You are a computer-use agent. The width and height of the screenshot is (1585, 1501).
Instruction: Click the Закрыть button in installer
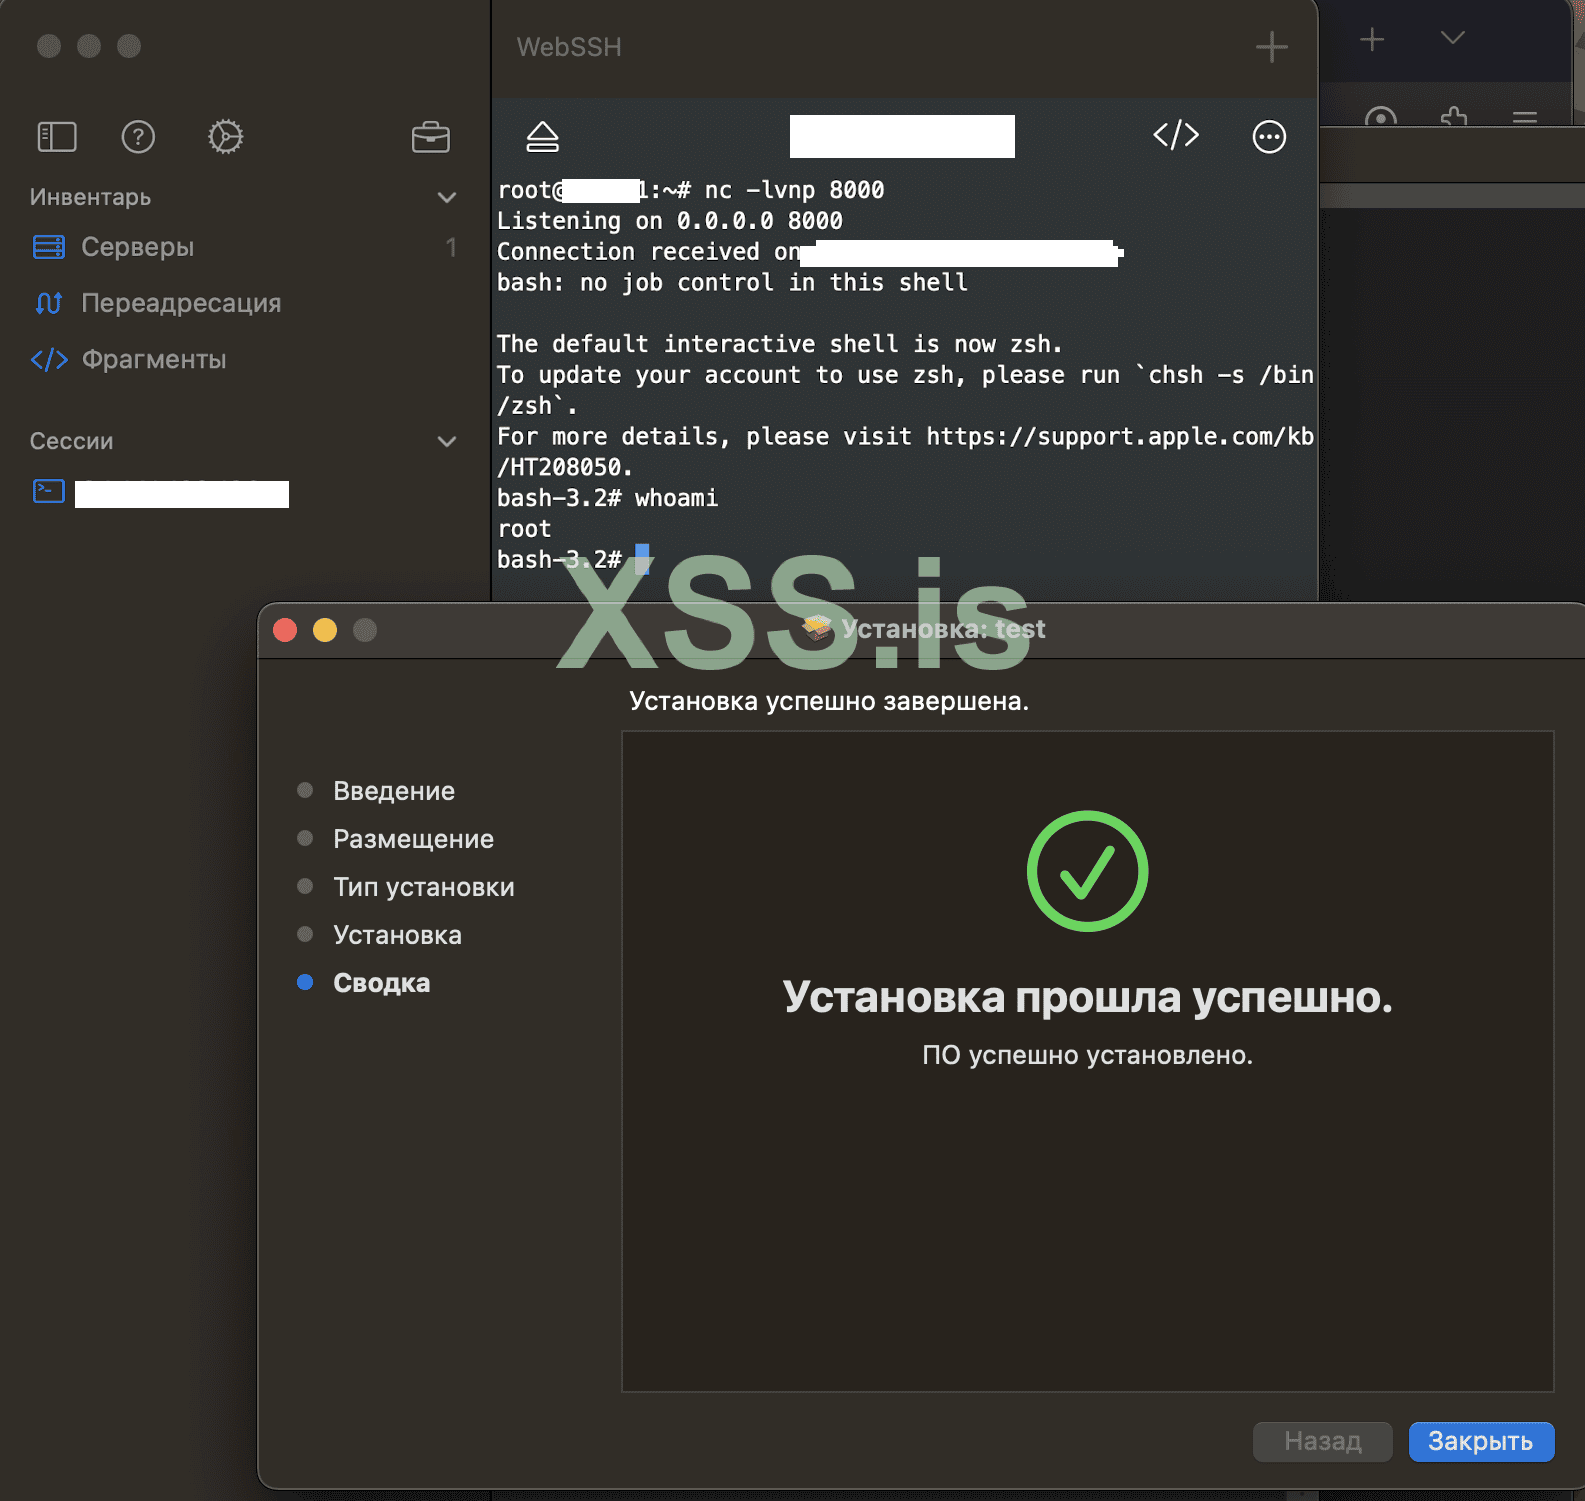pyautogui.click(x=1481, y=1441)
